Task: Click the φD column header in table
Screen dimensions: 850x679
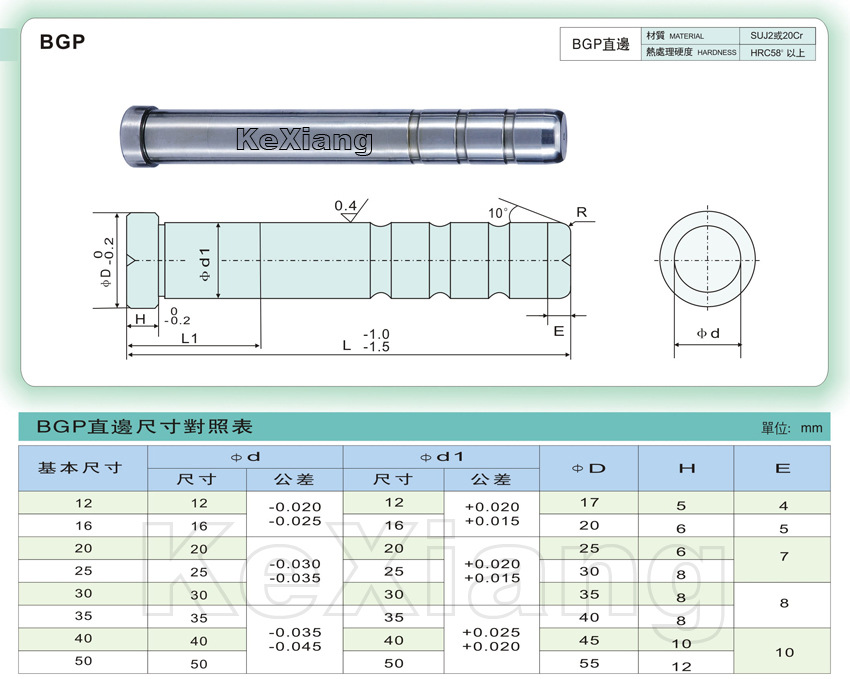Action: tap(589, 468)
